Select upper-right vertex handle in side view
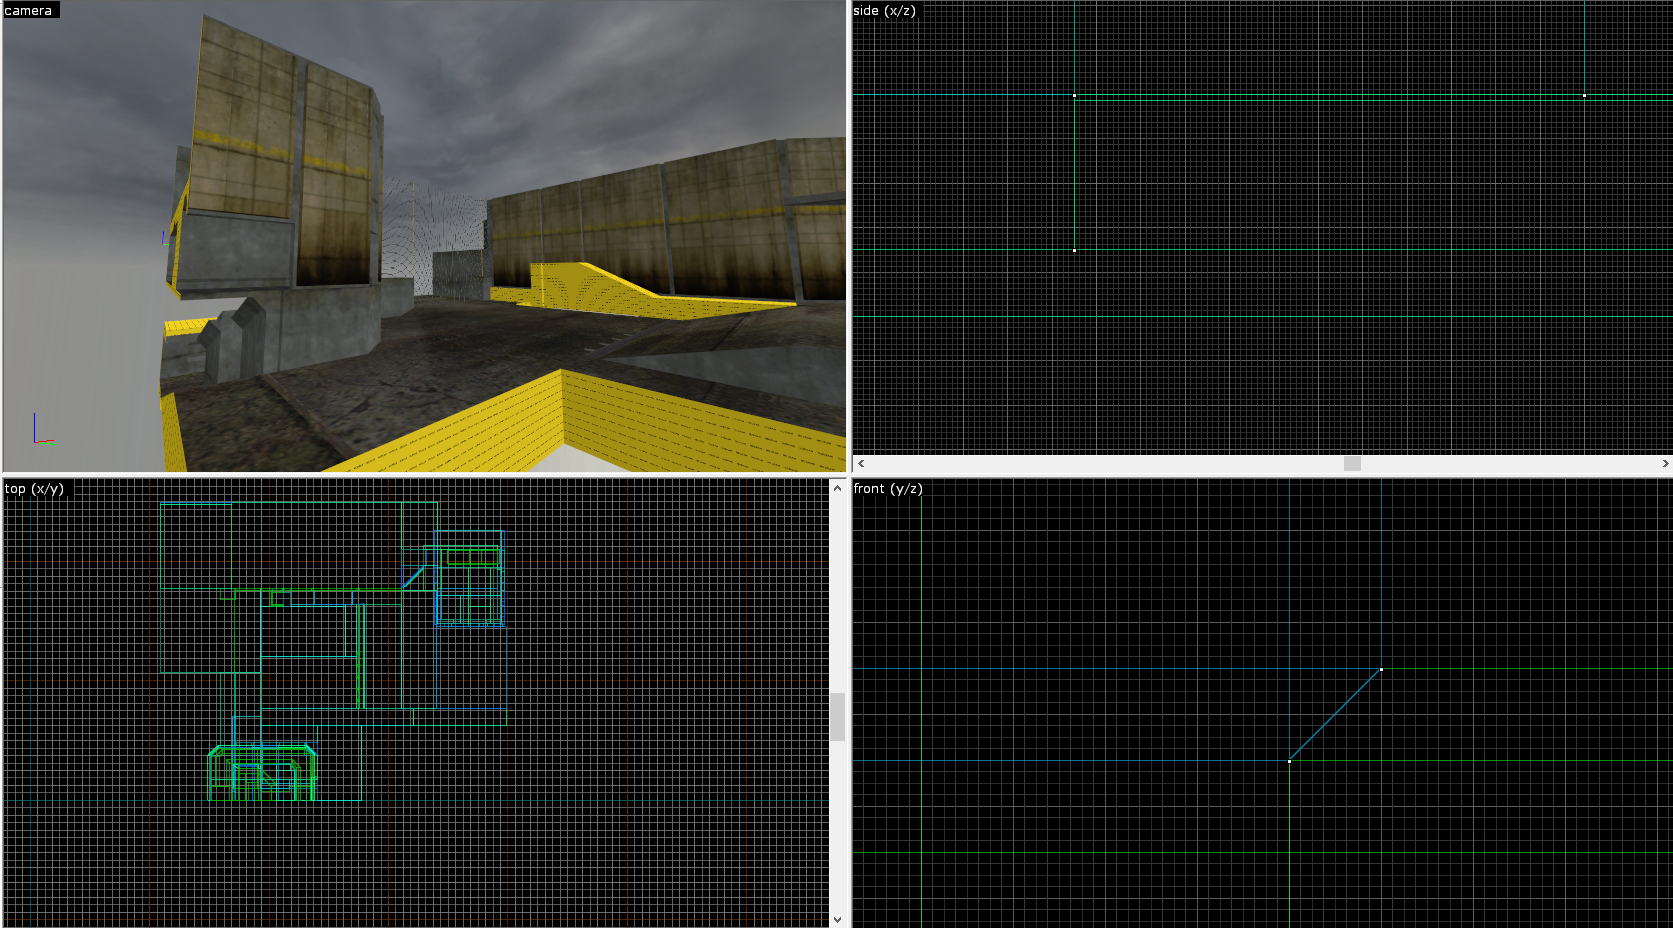The height and width of the screenshot is (928, 1673). 1584,96
